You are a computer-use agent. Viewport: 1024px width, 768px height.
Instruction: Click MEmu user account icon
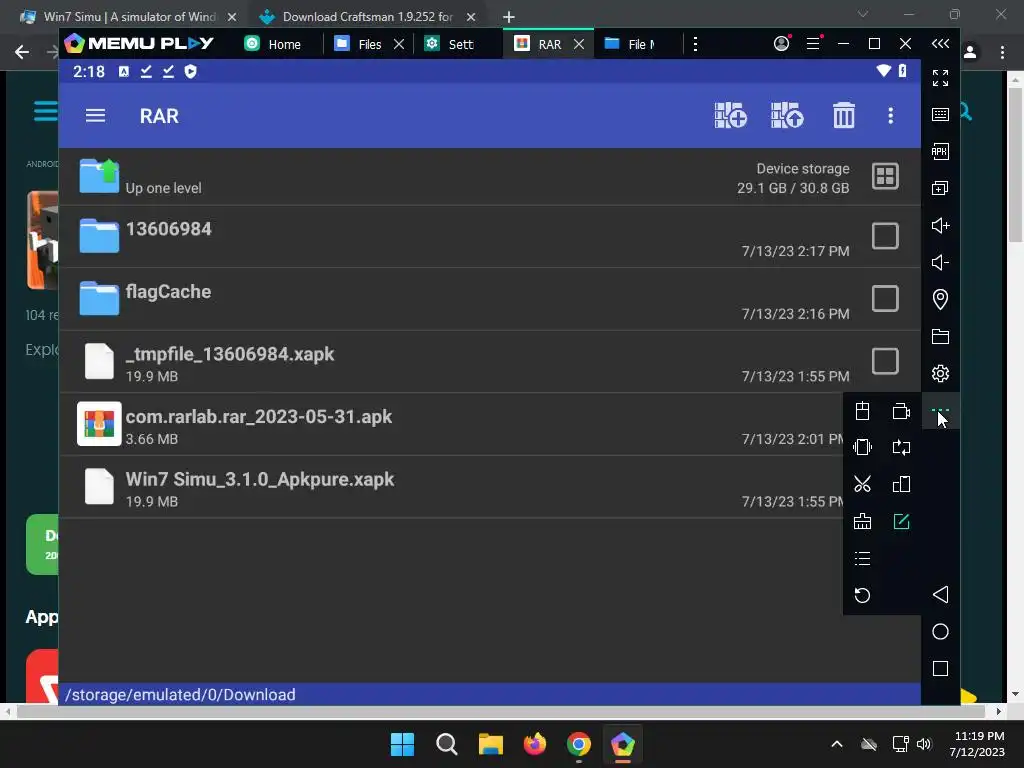click(782, 44)
